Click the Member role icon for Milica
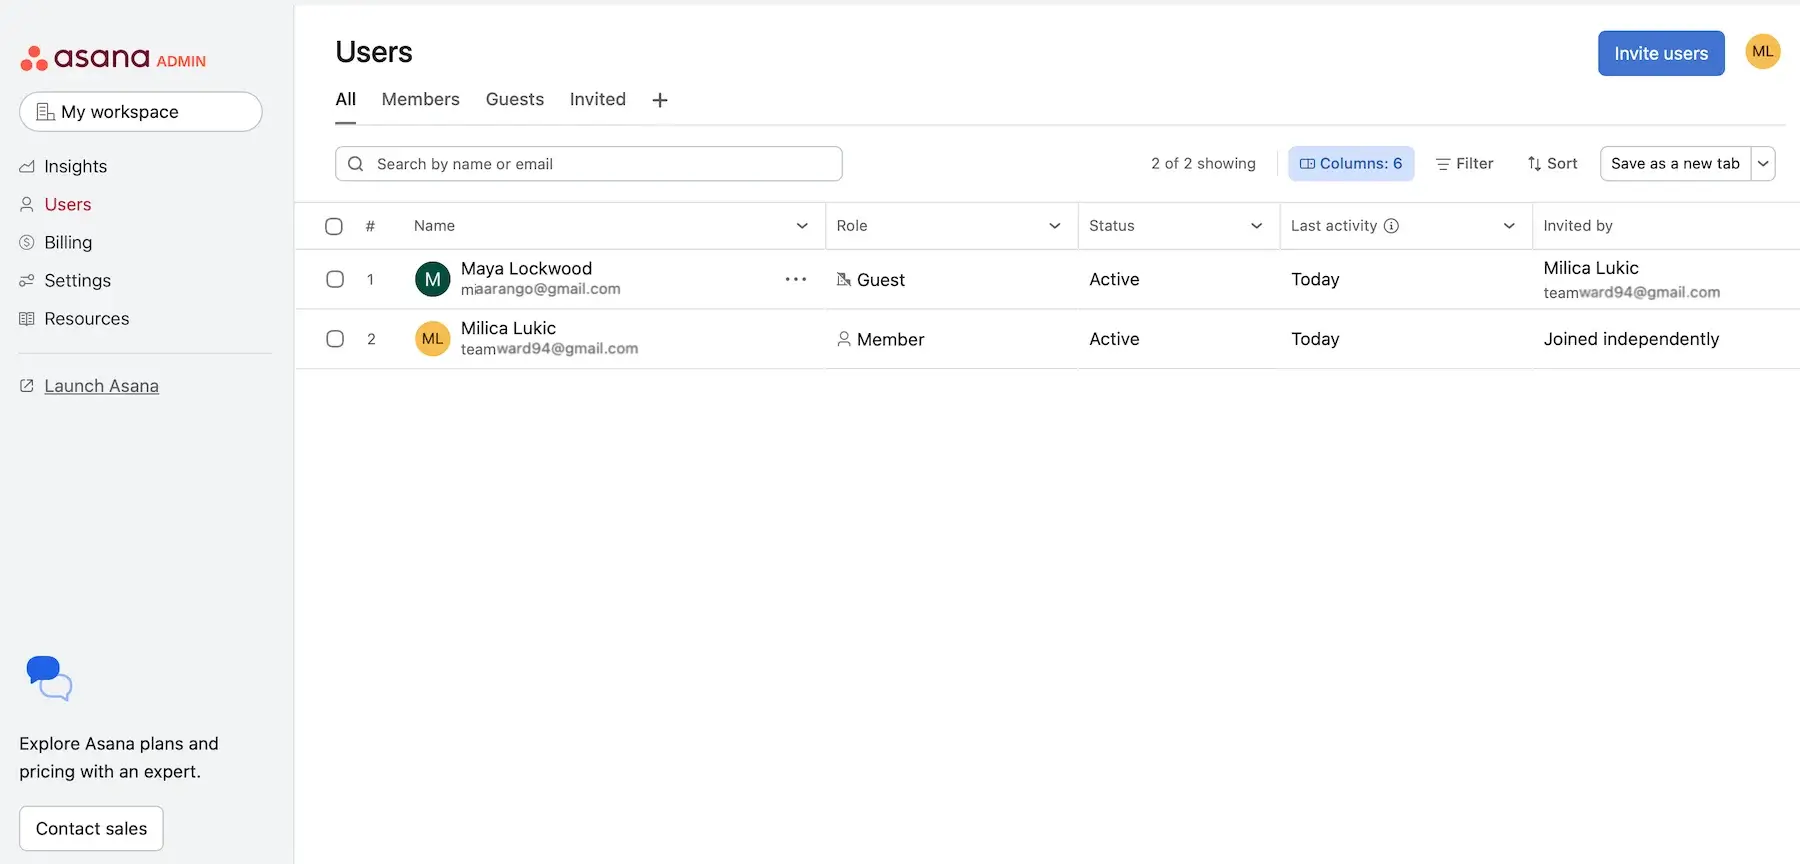The width and height of the screenshot is (1800, 864). pyautogui.click(x=844, y=339)
